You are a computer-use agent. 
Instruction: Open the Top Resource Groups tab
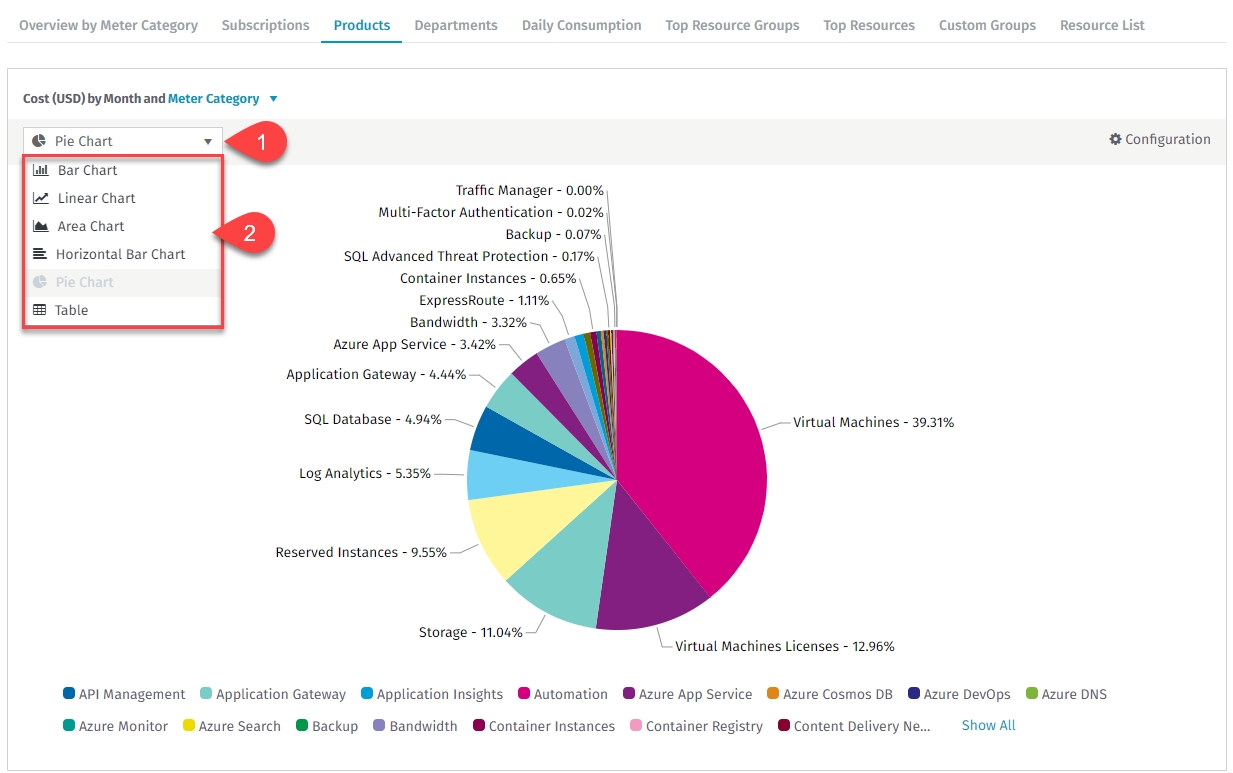[732, 25]
